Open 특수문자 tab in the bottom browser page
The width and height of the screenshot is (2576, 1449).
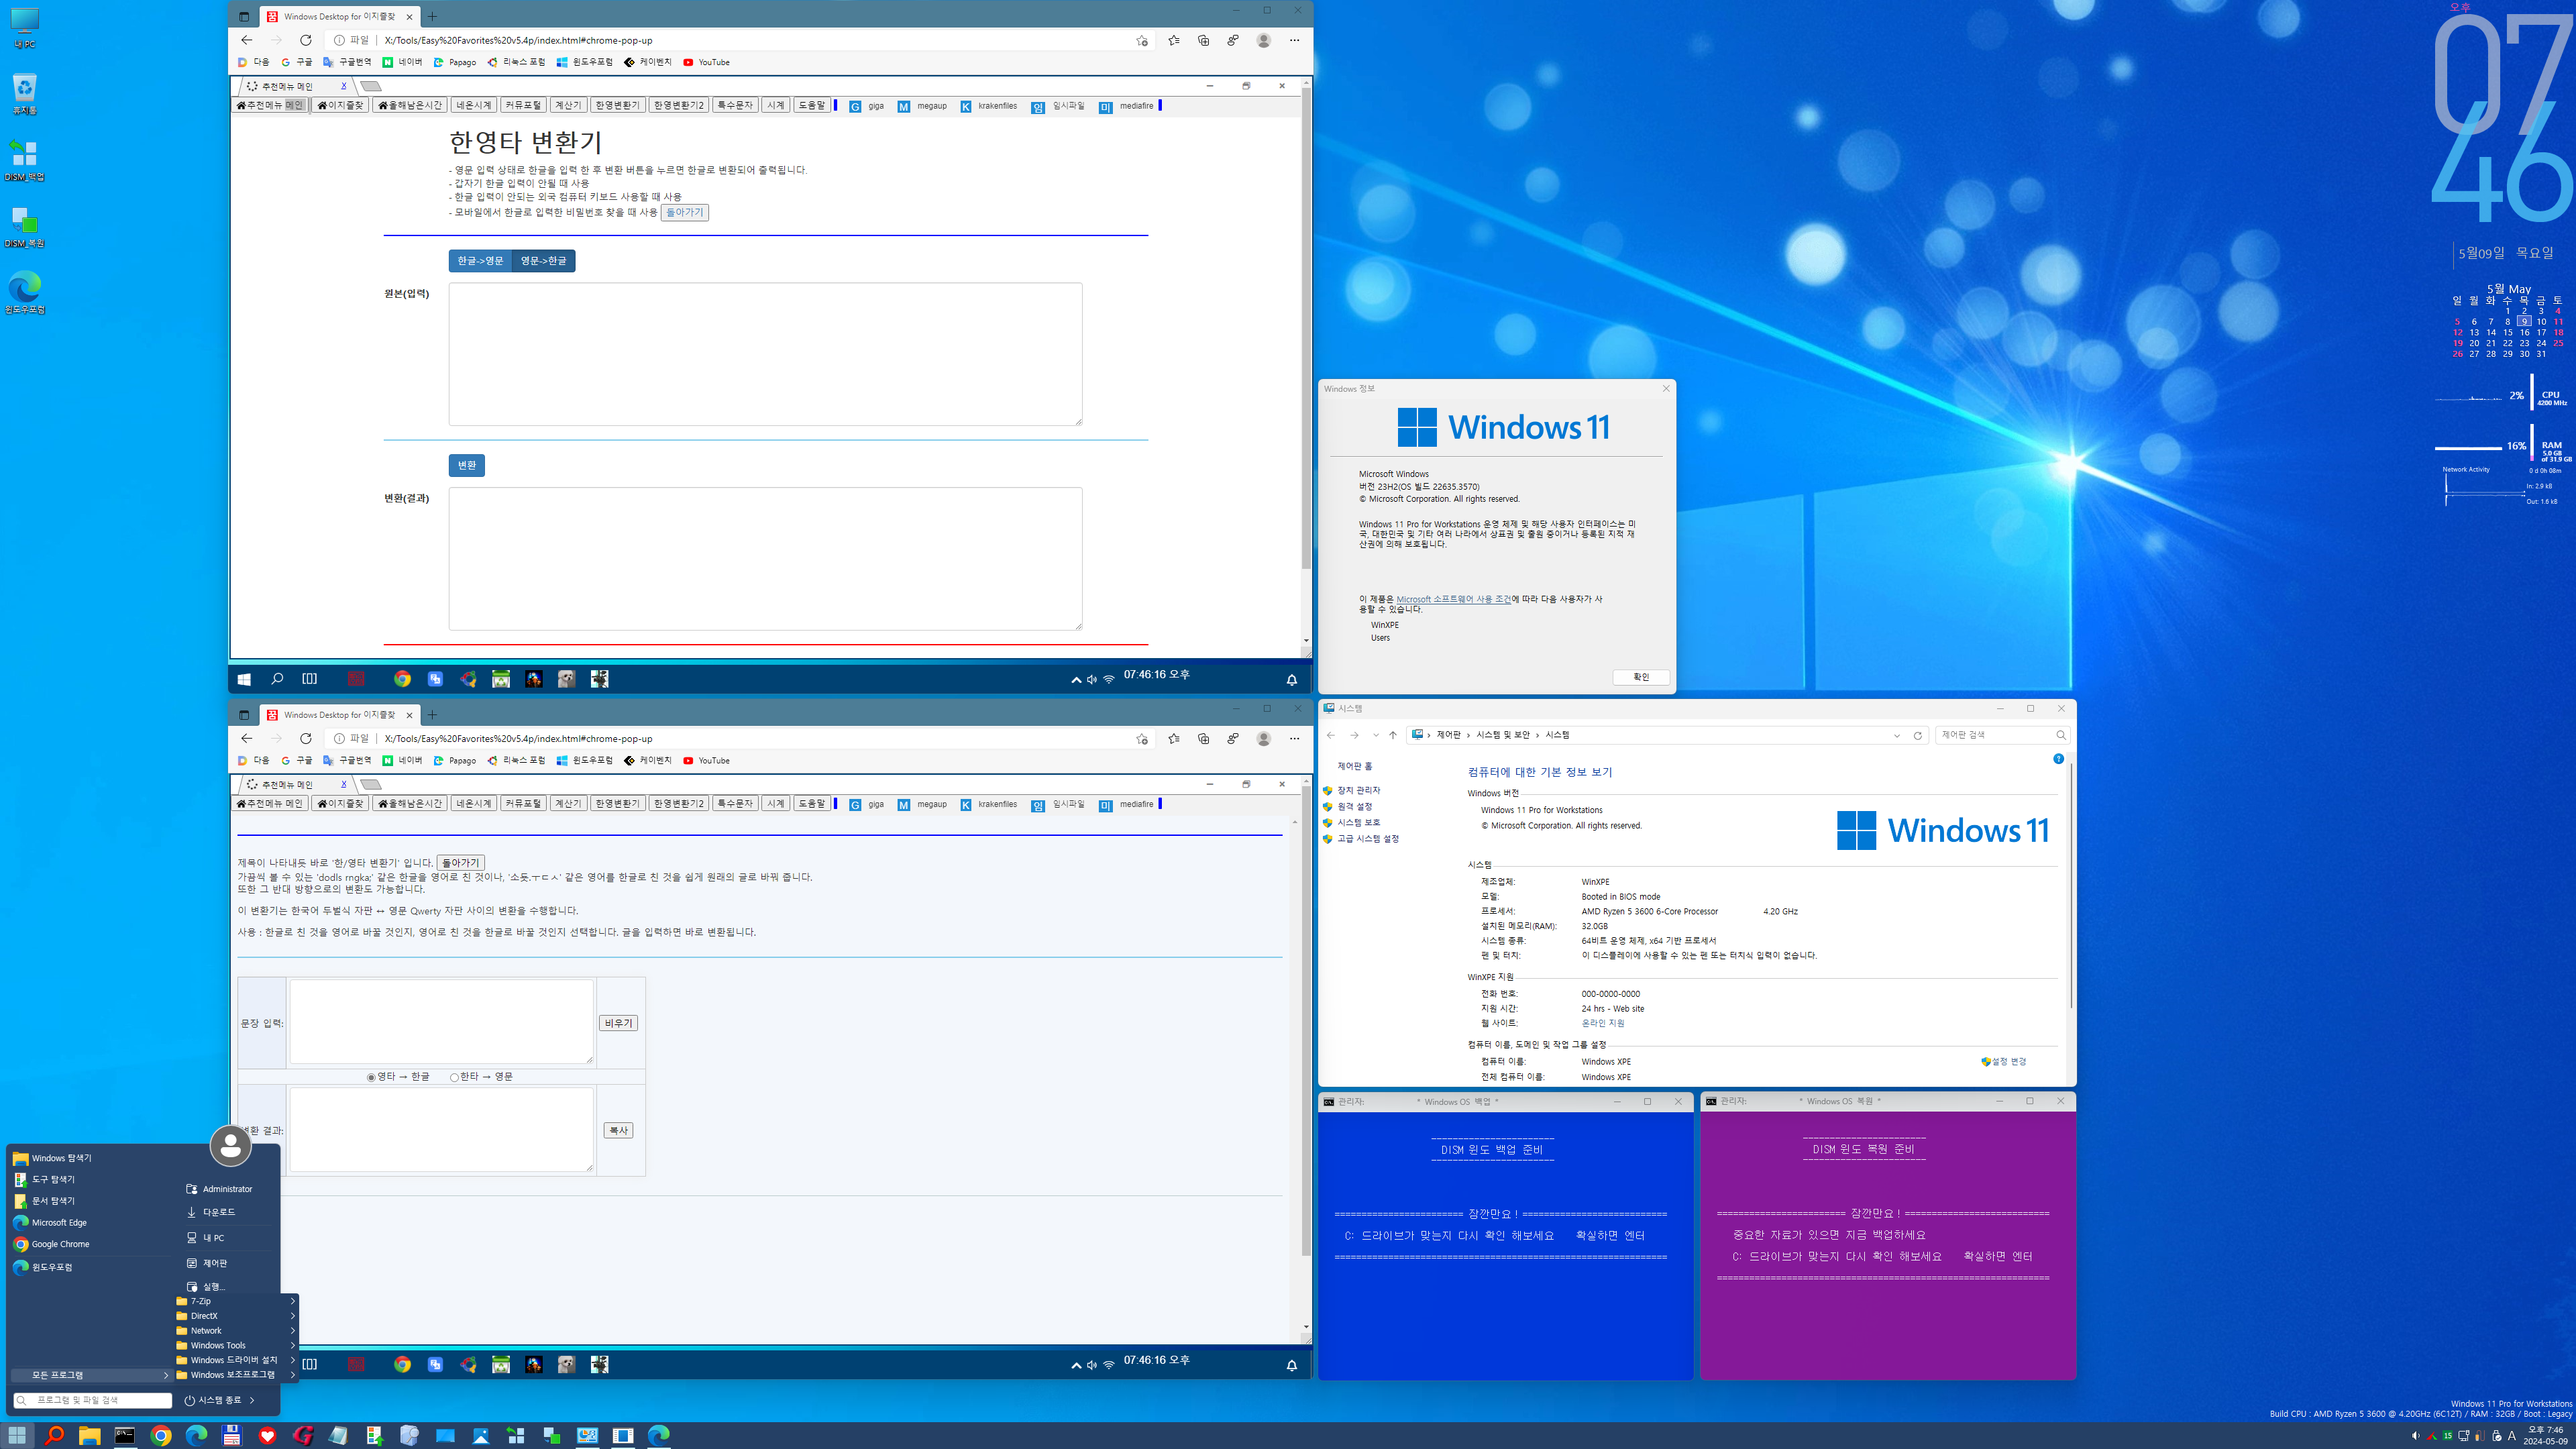click(734, 804)
